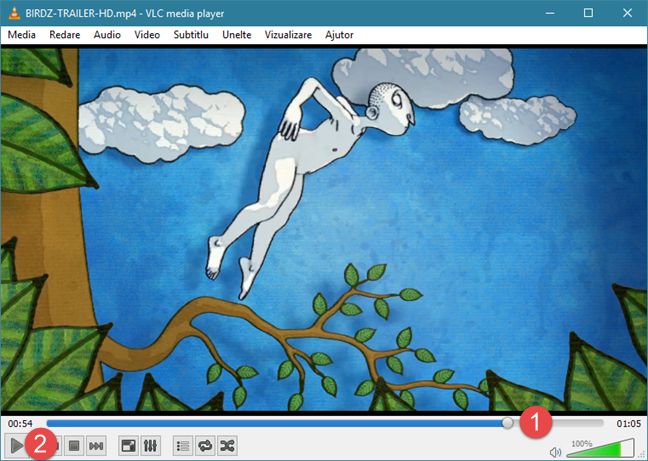This screenshot has height=461, width=648.
Task: Open the Video menu
Action: click(x=147, y=35)
